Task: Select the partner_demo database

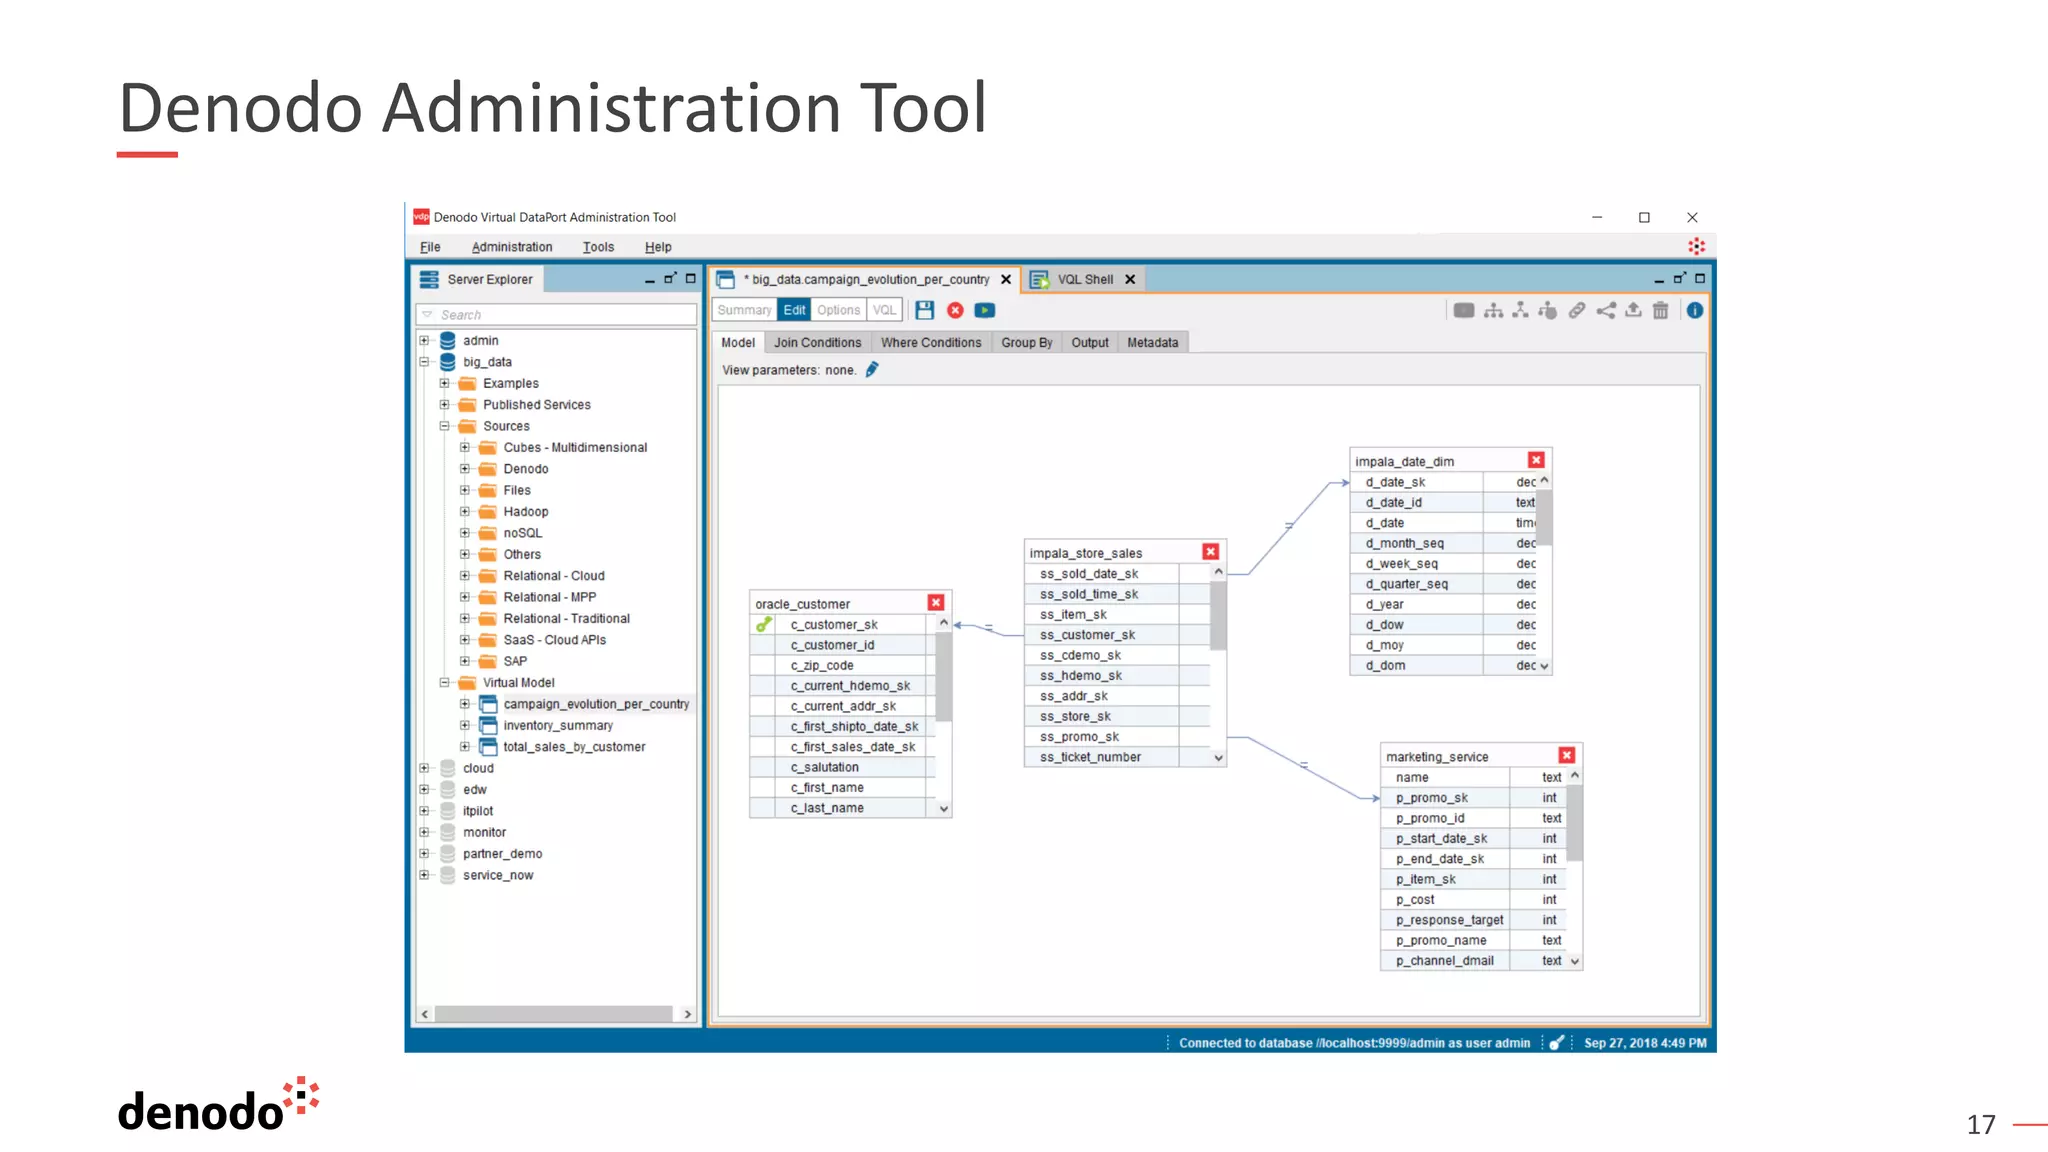Action: [502, 854]
